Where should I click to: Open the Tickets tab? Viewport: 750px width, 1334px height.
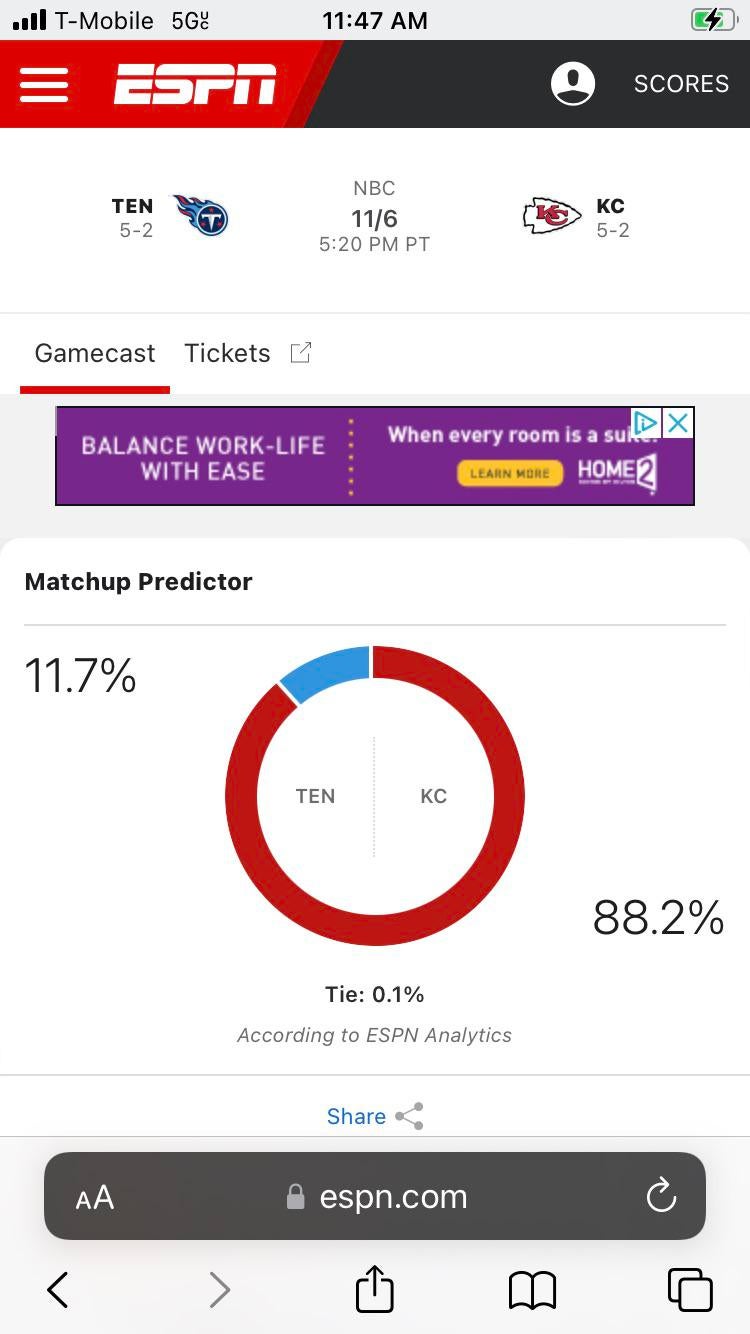228,353
